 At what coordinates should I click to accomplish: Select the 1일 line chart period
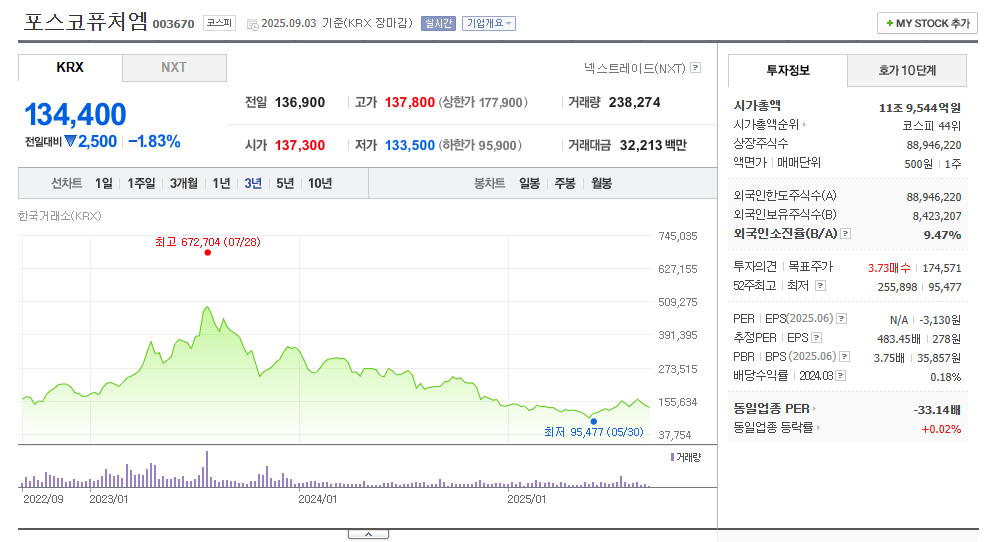[x=103, y=183]
